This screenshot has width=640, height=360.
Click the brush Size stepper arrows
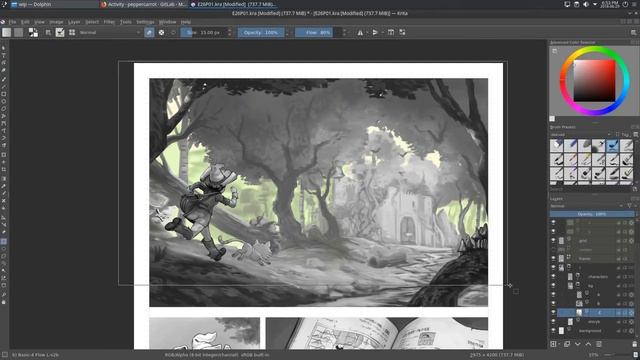tap(229, 32)
